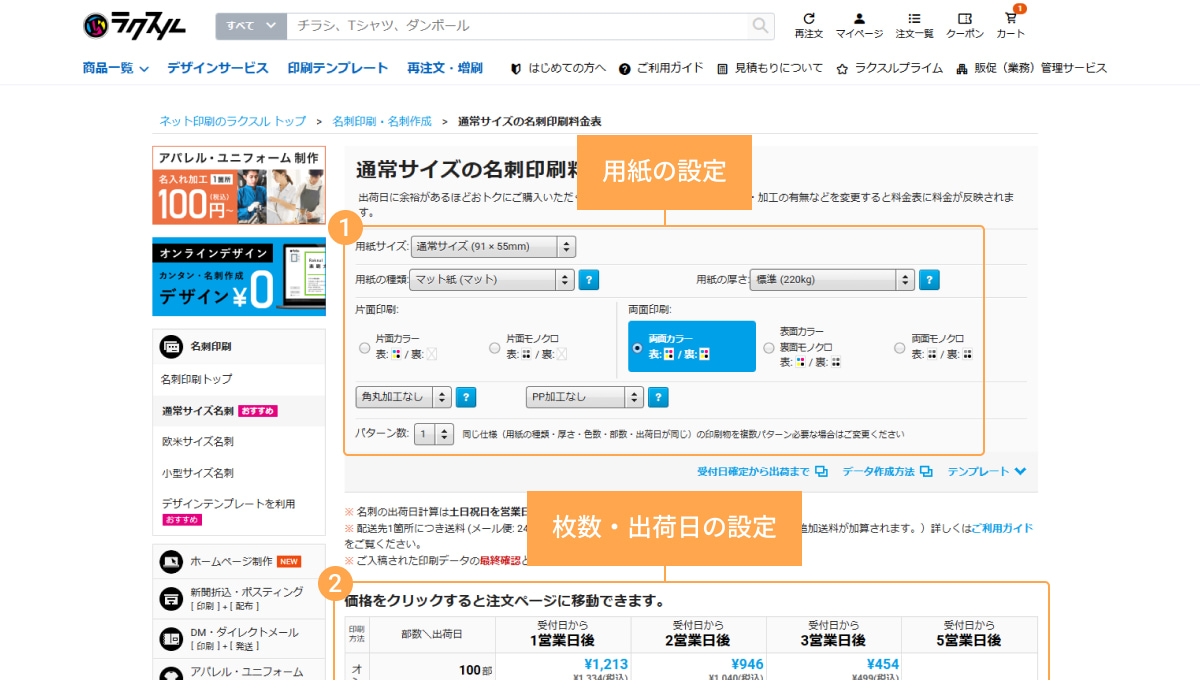Viewport: 1200px width, 680px height.
Task: Open パターン数 dropdown
Action: 433,434
